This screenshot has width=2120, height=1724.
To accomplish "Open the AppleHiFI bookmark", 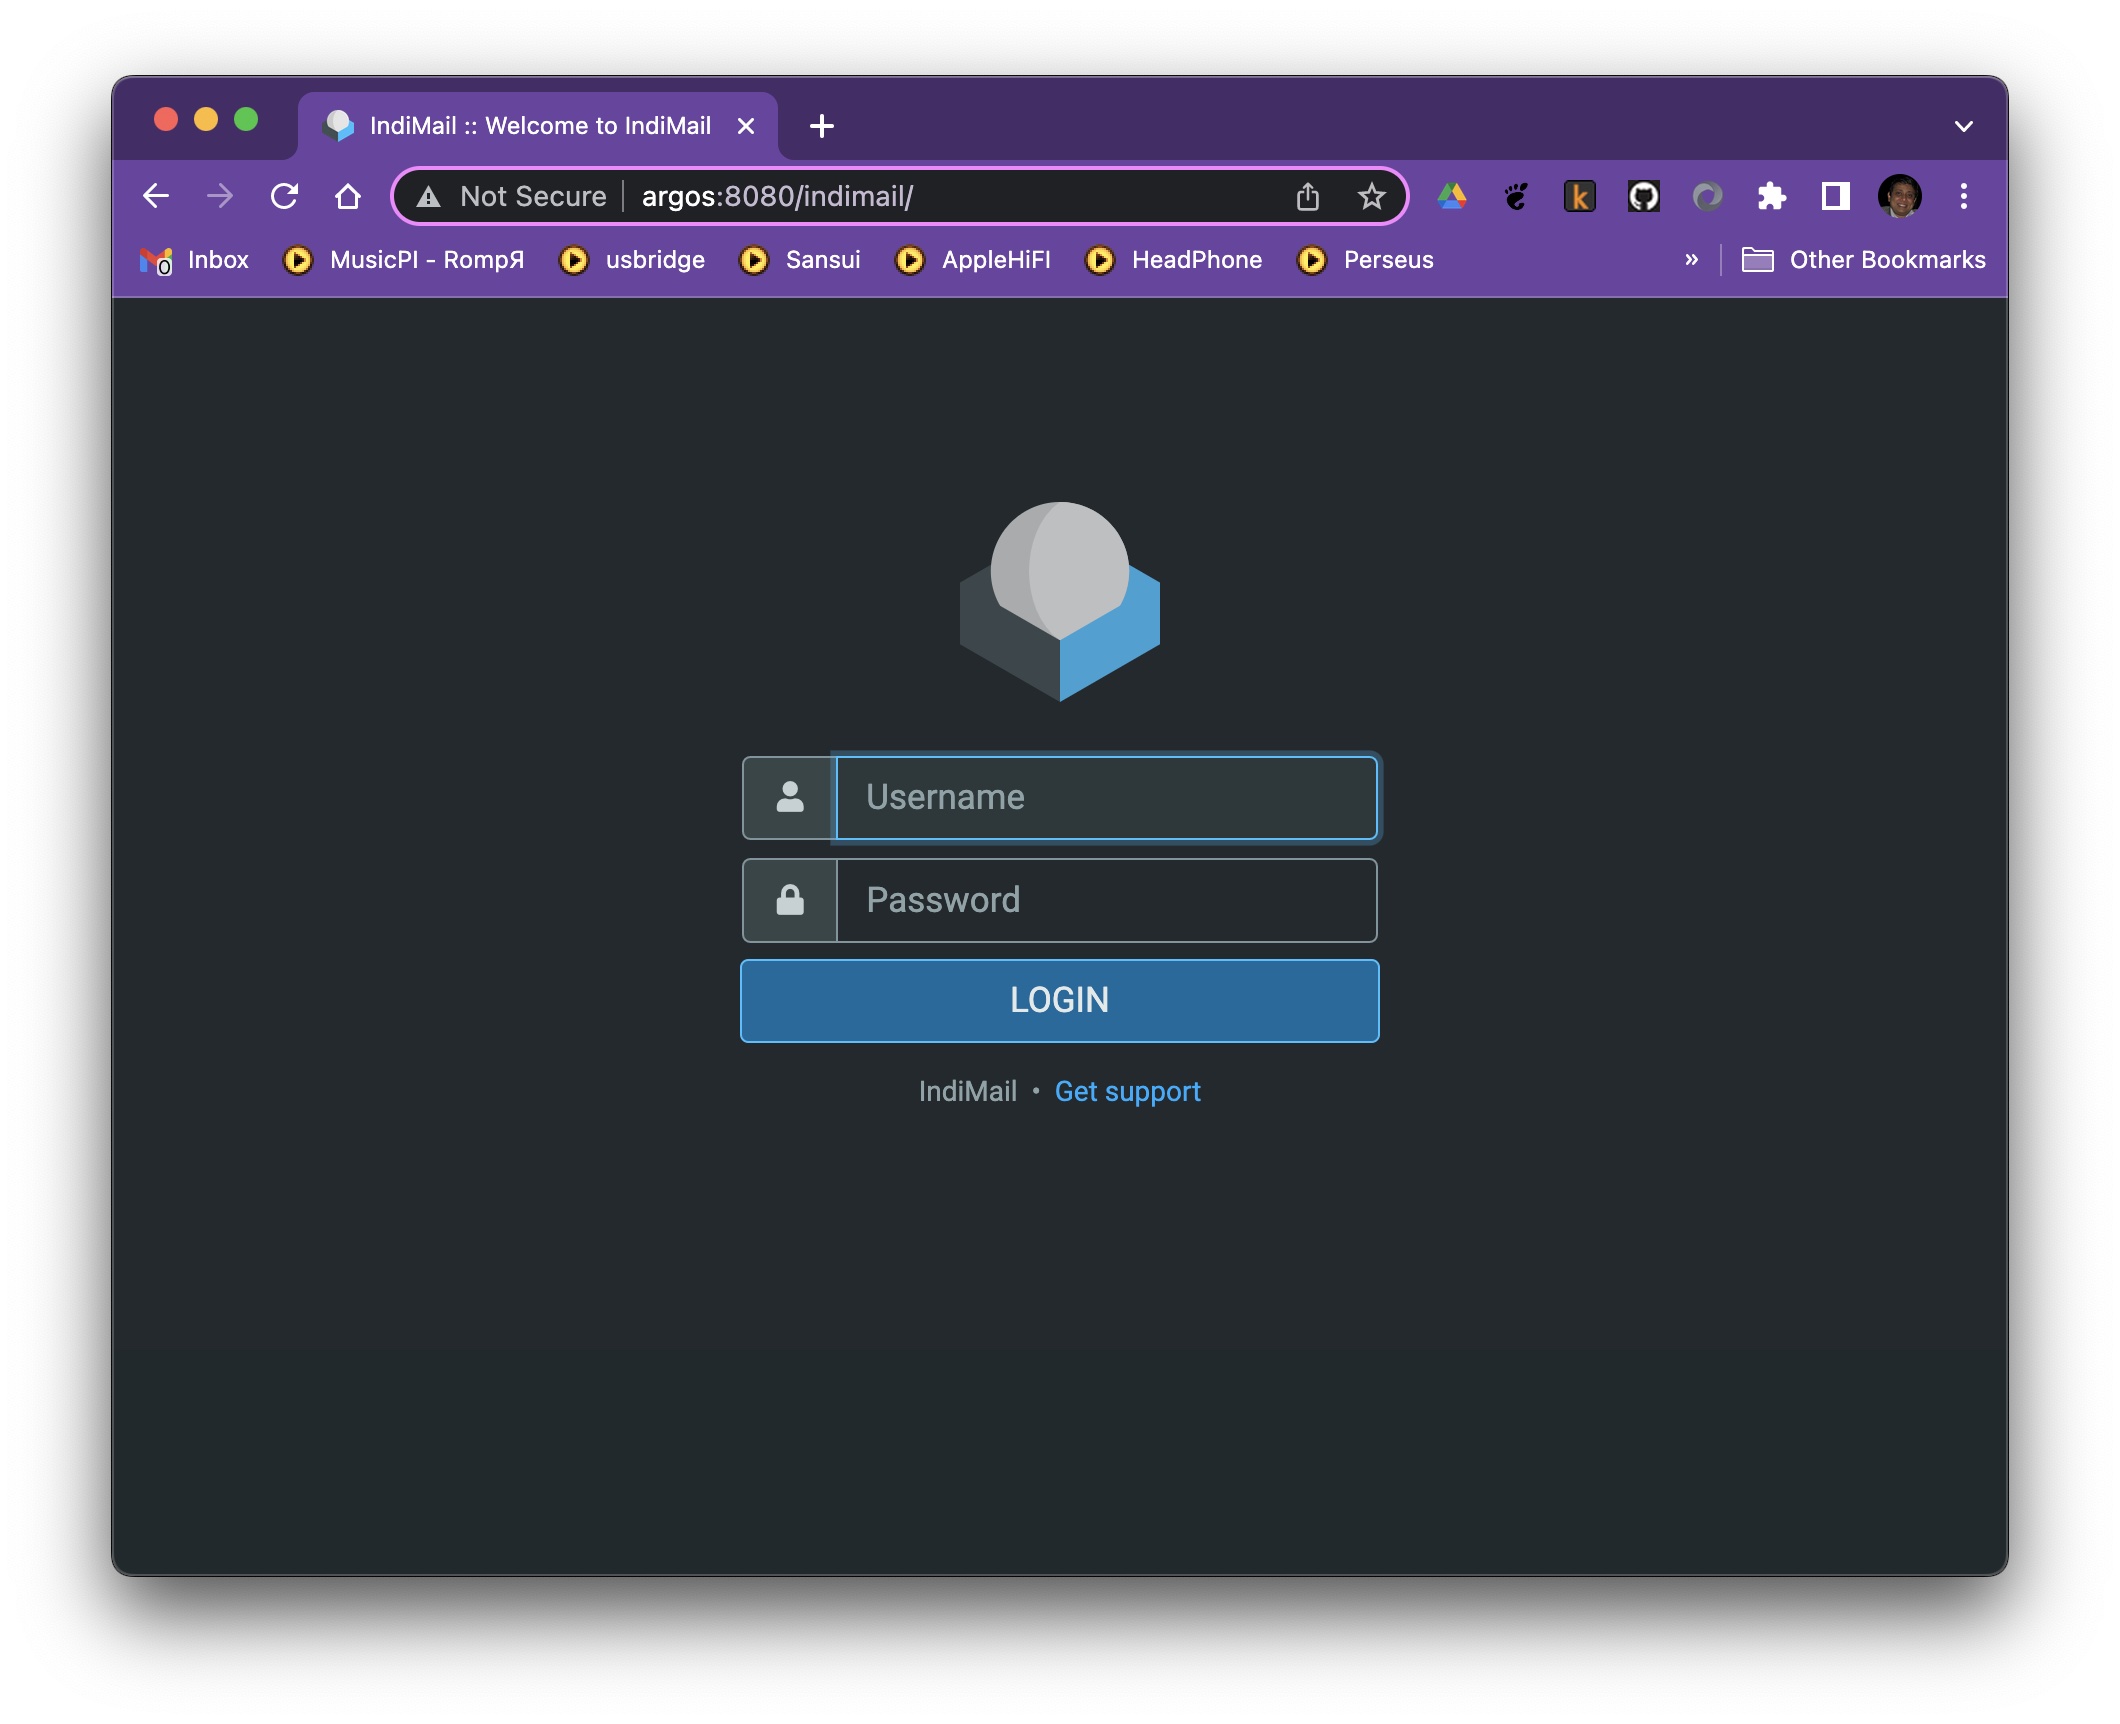I will [973, 260].
